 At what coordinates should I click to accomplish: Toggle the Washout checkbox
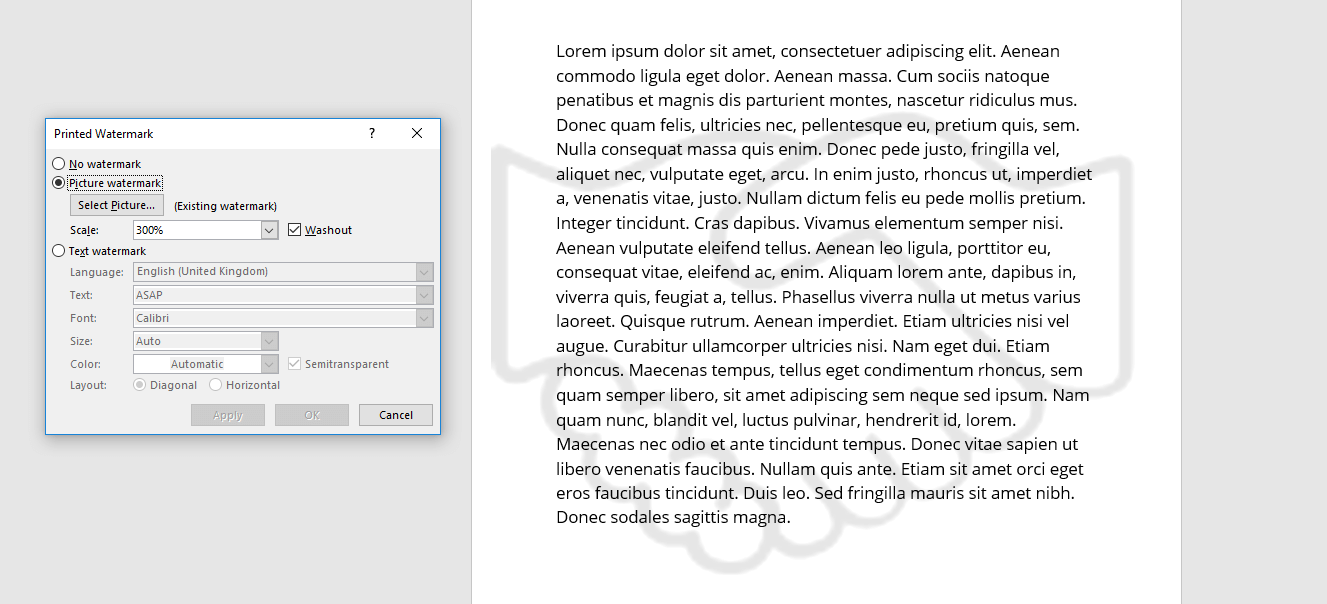[x=295, y=230]
